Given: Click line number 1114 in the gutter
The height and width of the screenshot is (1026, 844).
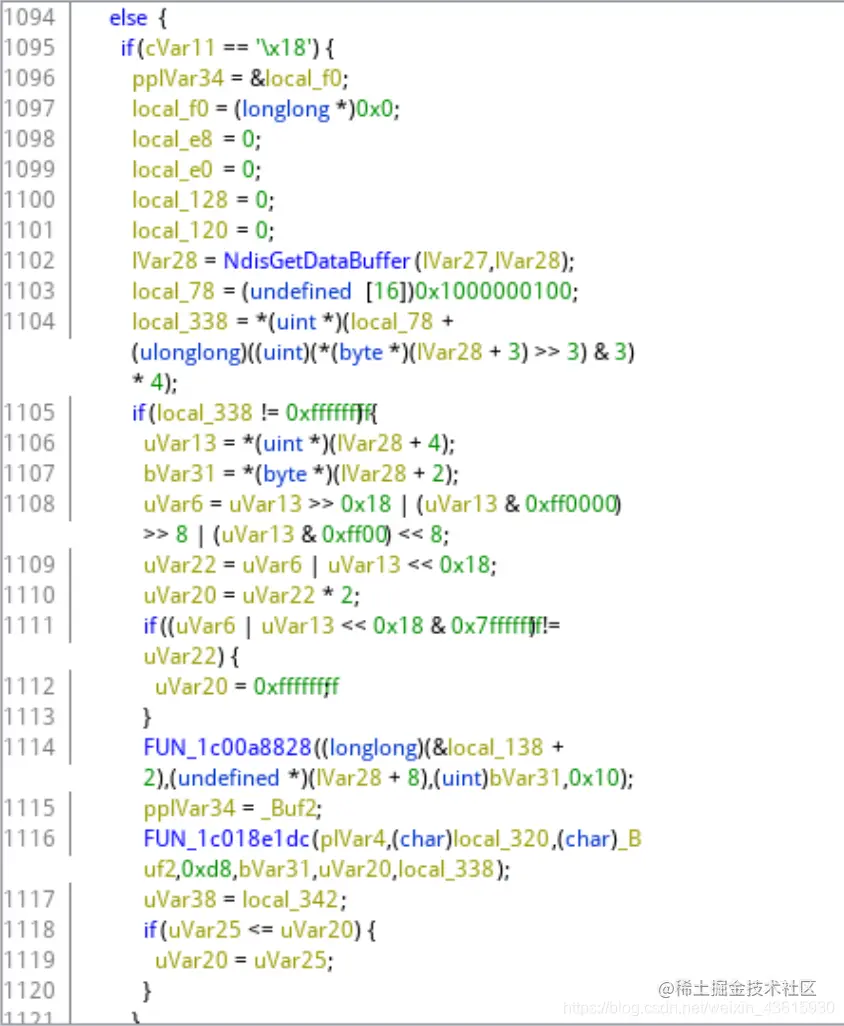Looking at the screenshot, I should [x=30, y=747].
